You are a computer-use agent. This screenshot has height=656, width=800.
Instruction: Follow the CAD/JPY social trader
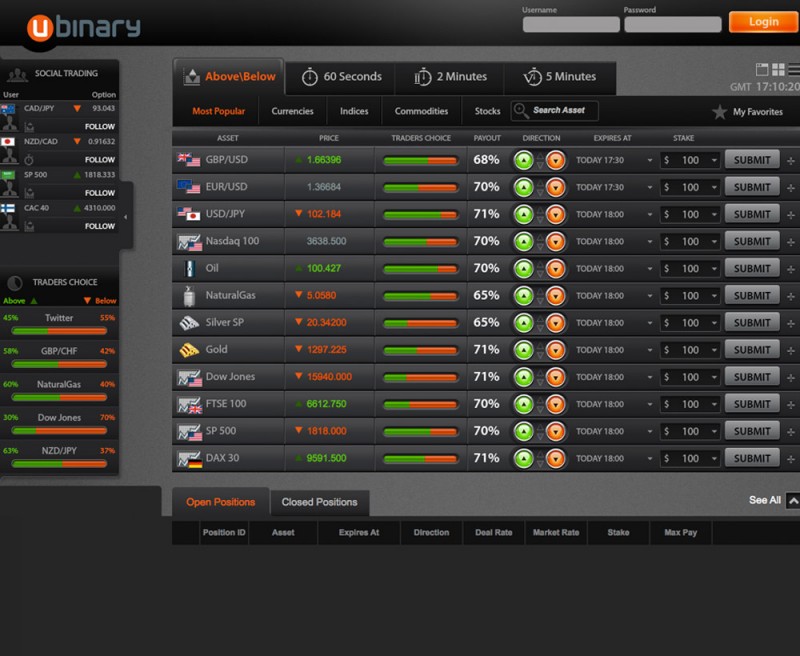[x=99, y=127]
